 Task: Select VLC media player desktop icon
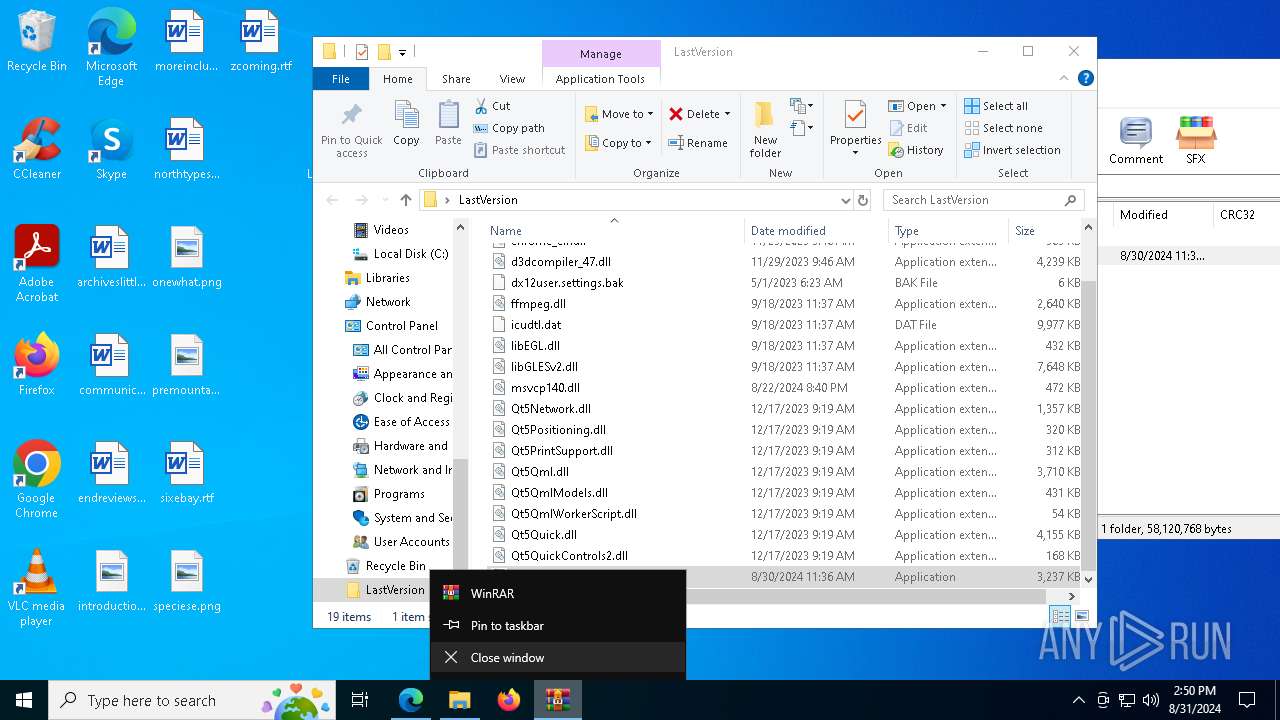pyautogui.click(x=37, y=588)
